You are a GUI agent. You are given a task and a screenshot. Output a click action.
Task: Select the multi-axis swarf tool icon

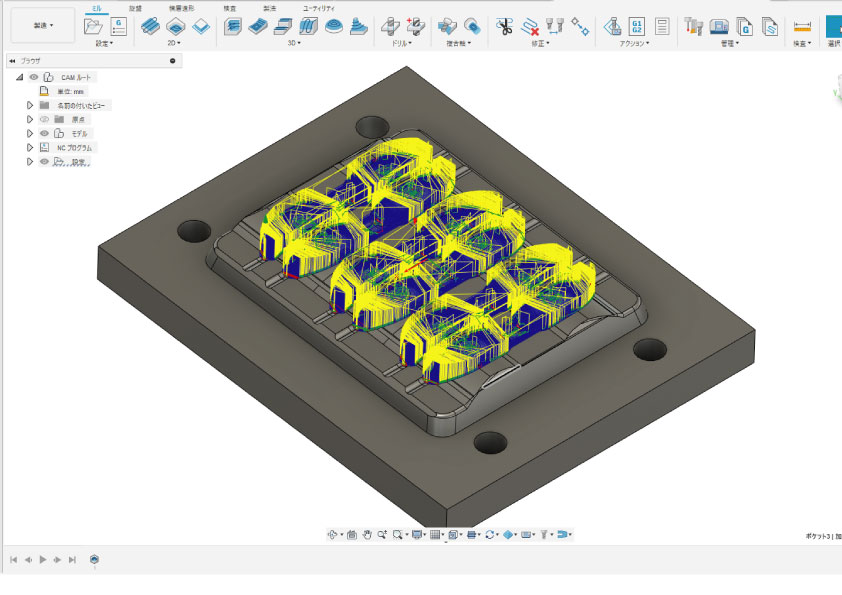click(x=446, y=26)
